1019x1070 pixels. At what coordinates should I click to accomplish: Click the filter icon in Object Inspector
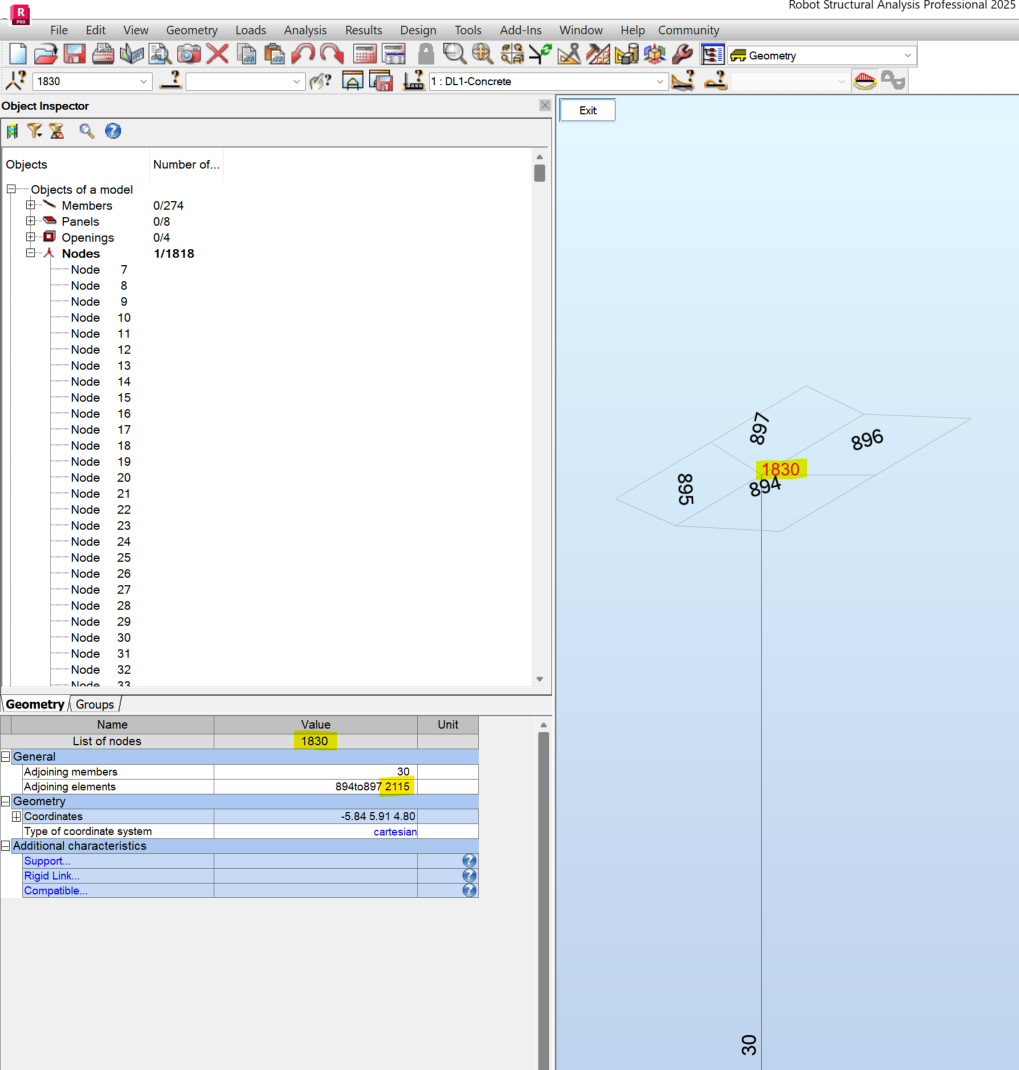tap(35, 131)
